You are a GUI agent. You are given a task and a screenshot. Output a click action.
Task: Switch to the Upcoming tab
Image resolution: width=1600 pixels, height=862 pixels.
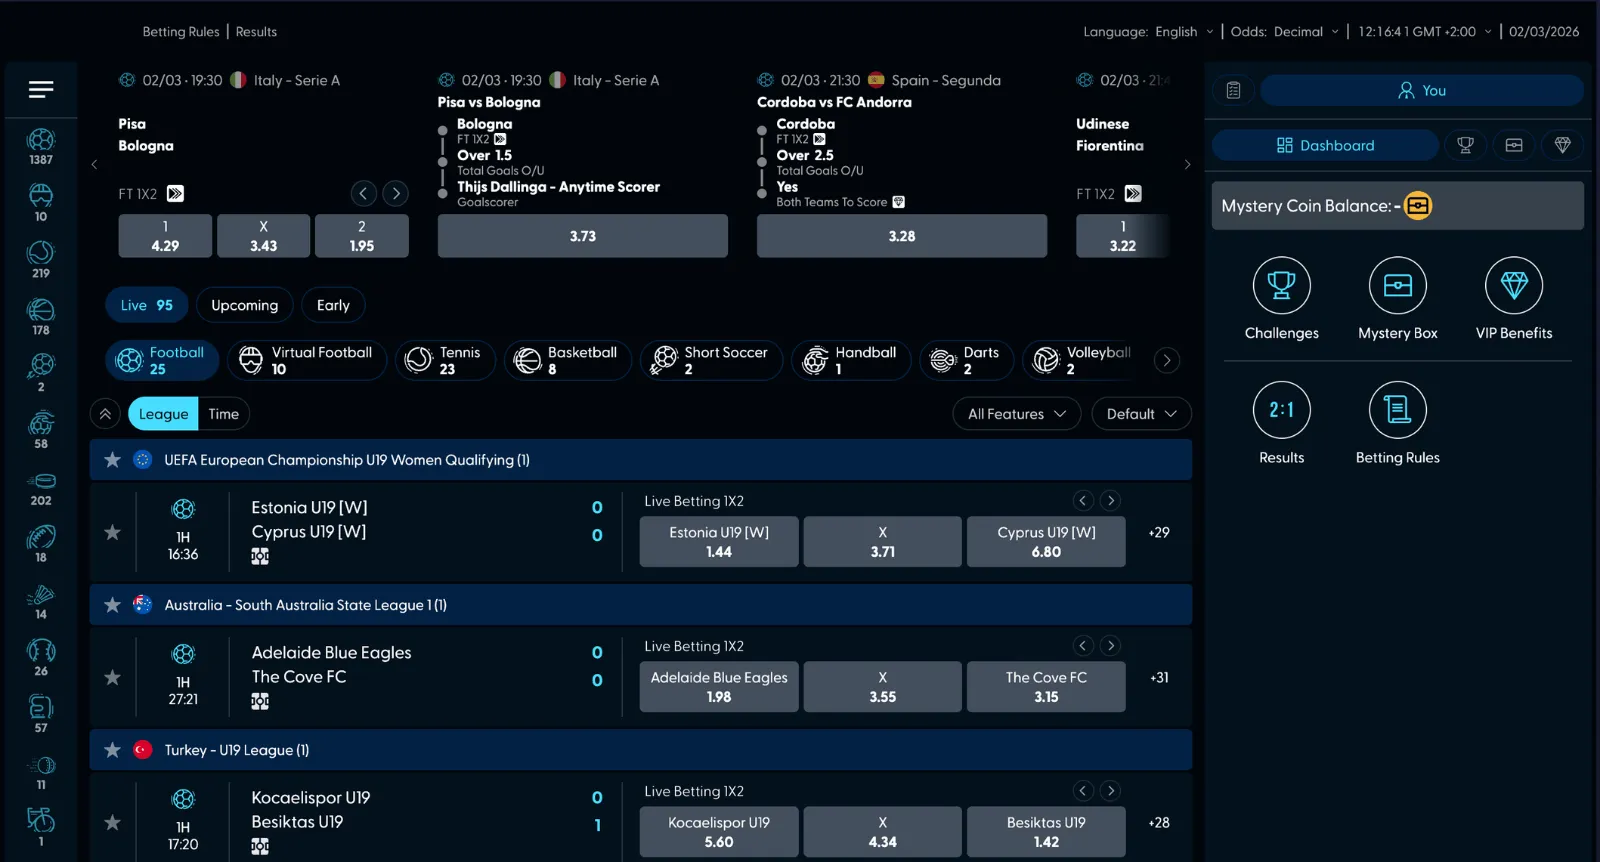coord(244,306)
